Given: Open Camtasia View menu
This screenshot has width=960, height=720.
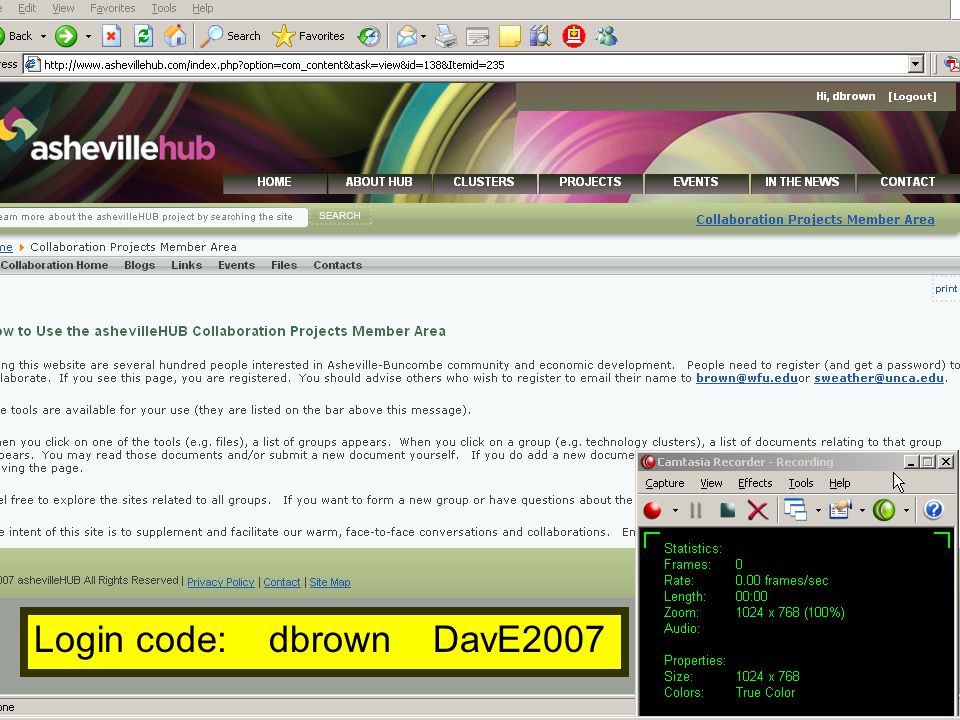Looking at the screenshot, I should pyautogui.click(x=711, y=483).
